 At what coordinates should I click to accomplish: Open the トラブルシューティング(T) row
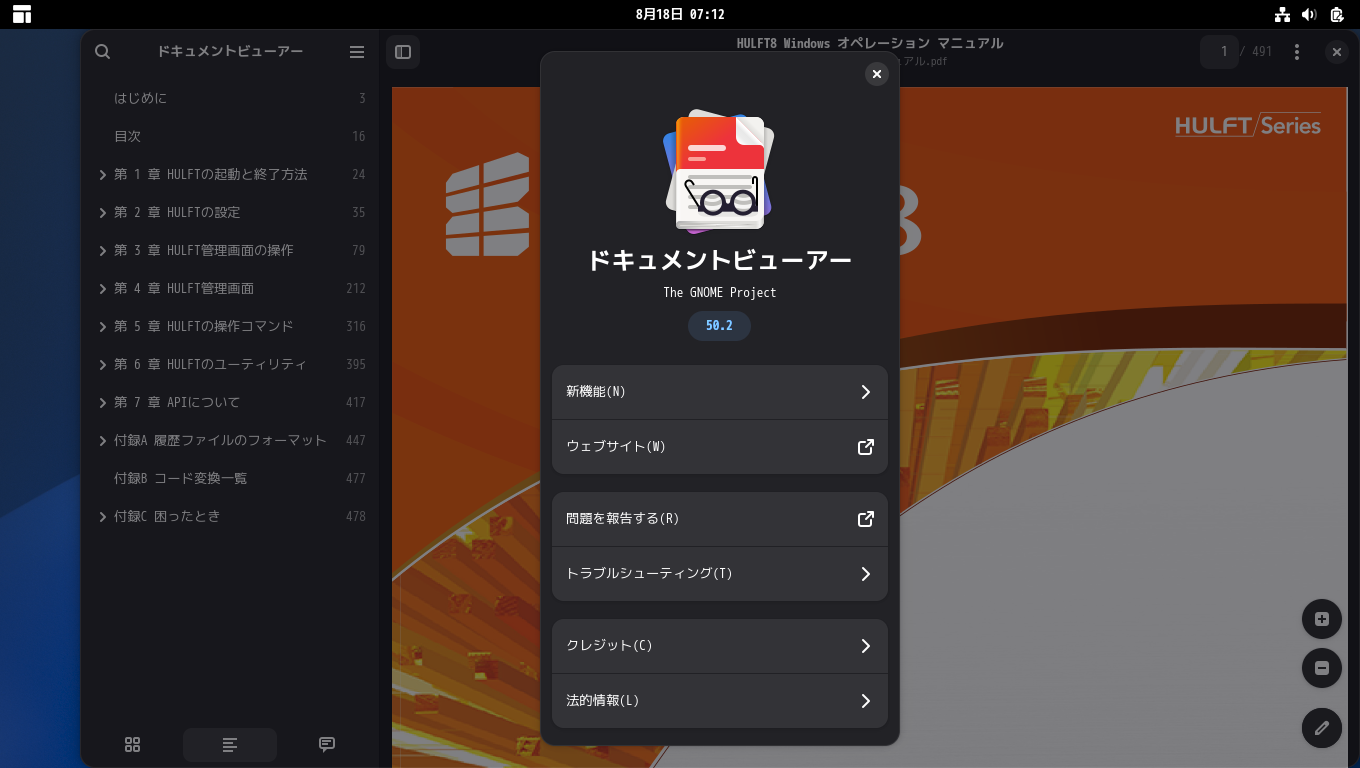click(x=720, y=574)
